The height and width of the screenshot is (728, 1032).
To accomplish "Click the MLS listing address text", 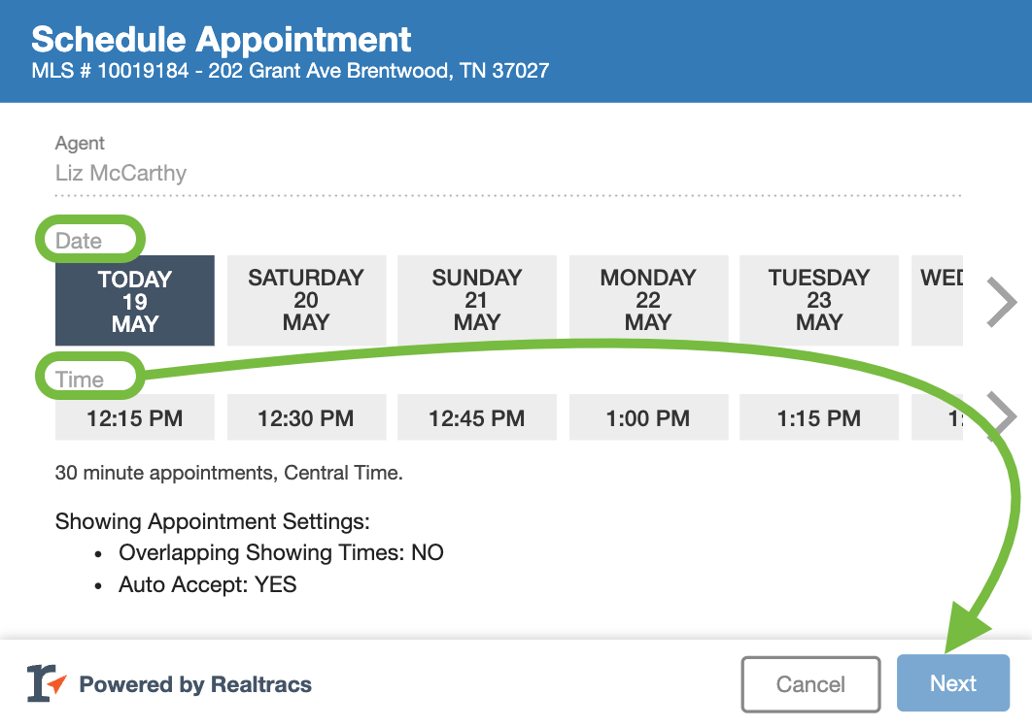I will point(289,71).
